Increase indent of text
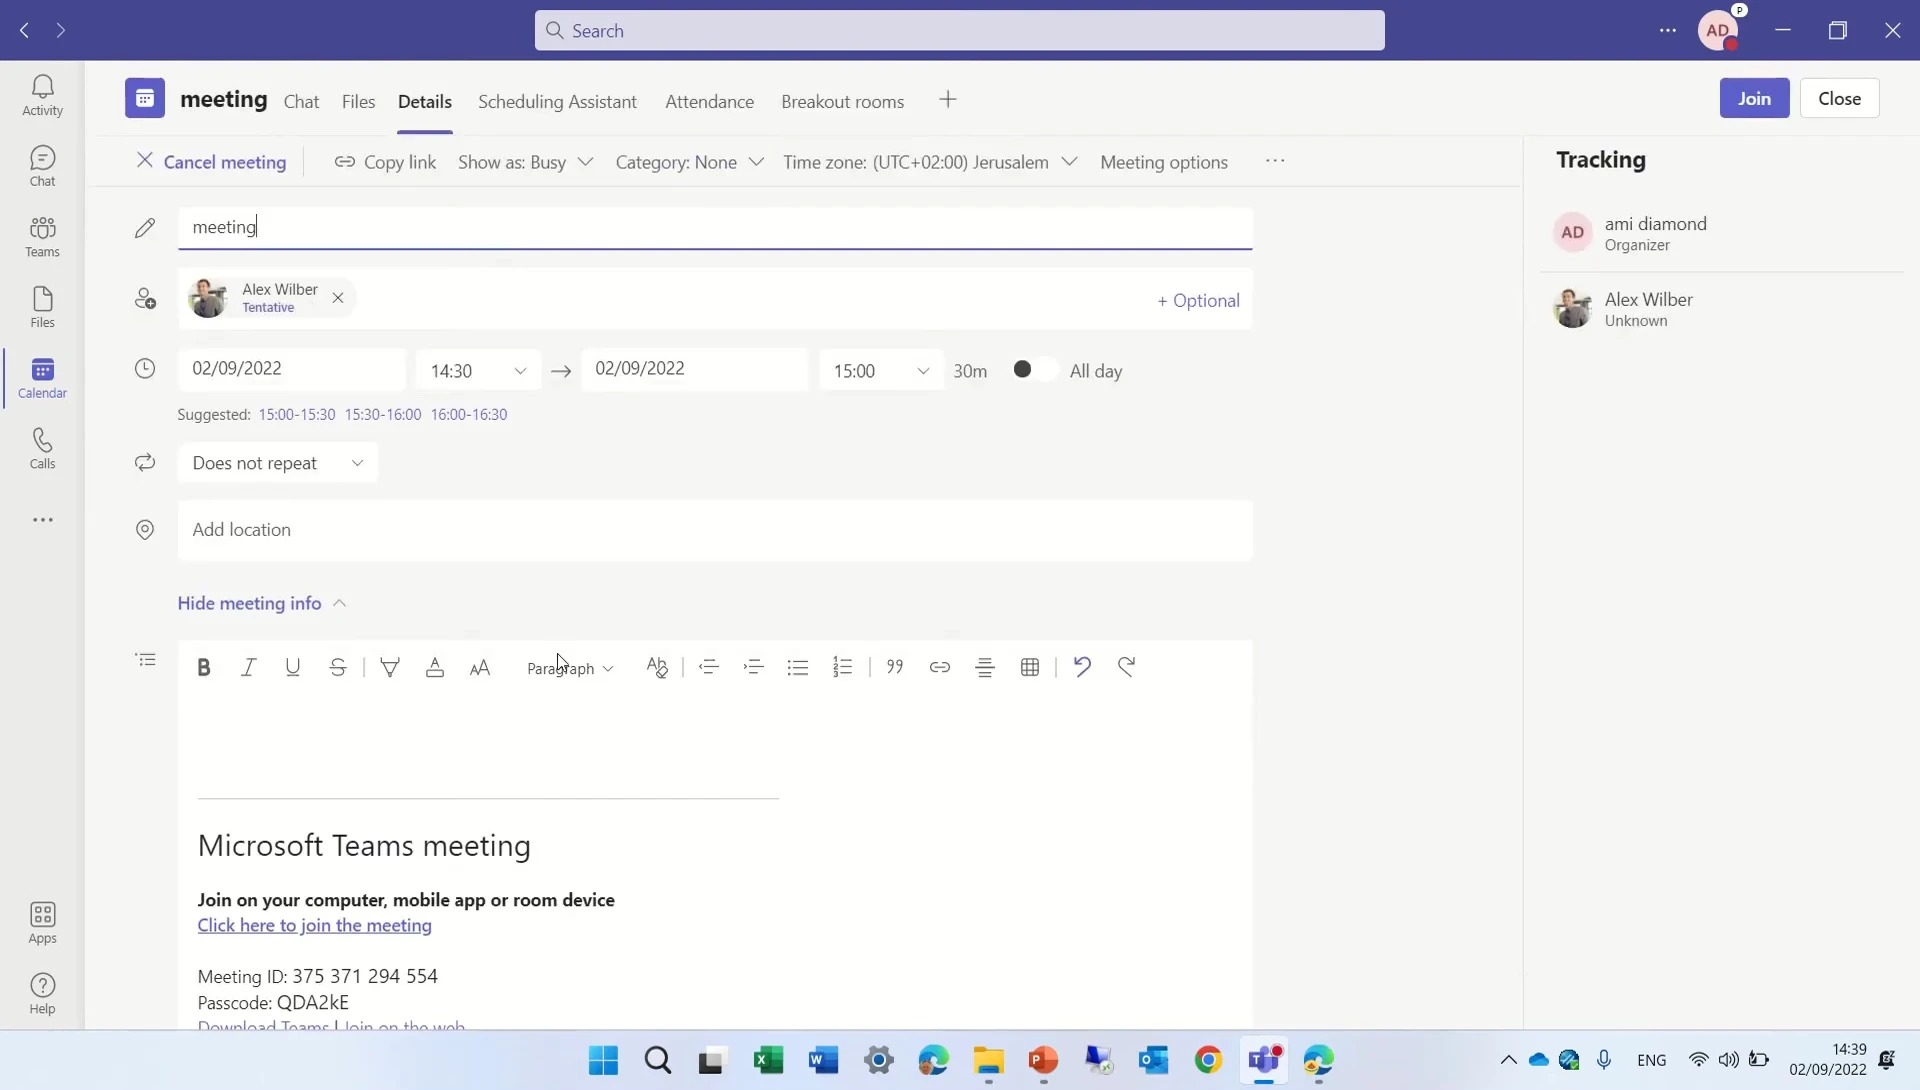This screenshot has width=1920, height=1090. [x=754, y=668]
